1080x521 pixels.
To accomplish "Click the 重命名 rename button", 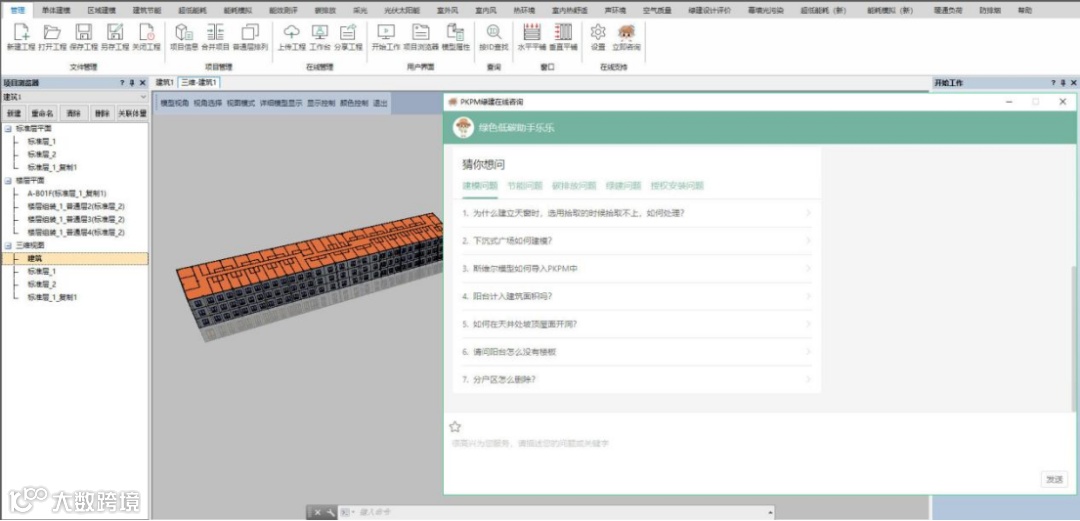I will tap(42, 114).
